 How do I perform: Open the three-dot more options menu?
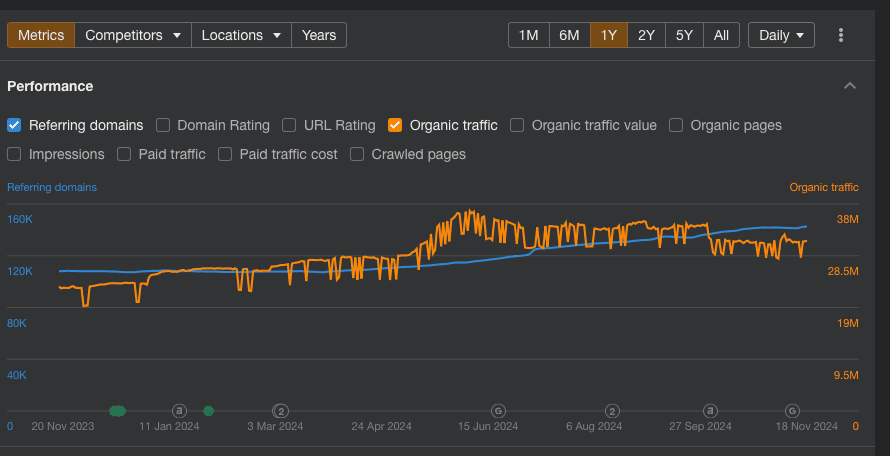point(841,35)
